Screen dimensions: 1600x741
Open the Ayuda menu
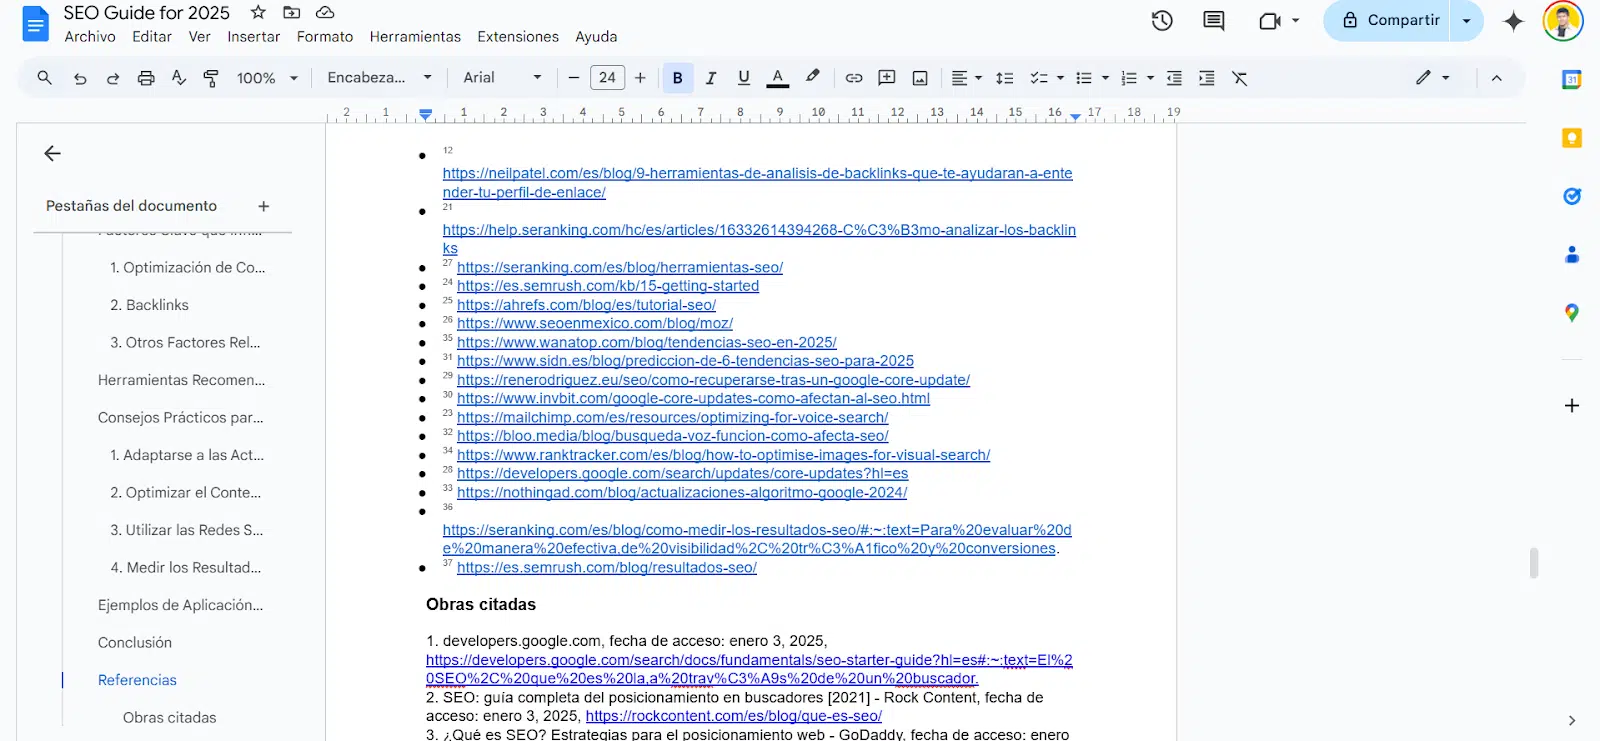tap(596, 36)
